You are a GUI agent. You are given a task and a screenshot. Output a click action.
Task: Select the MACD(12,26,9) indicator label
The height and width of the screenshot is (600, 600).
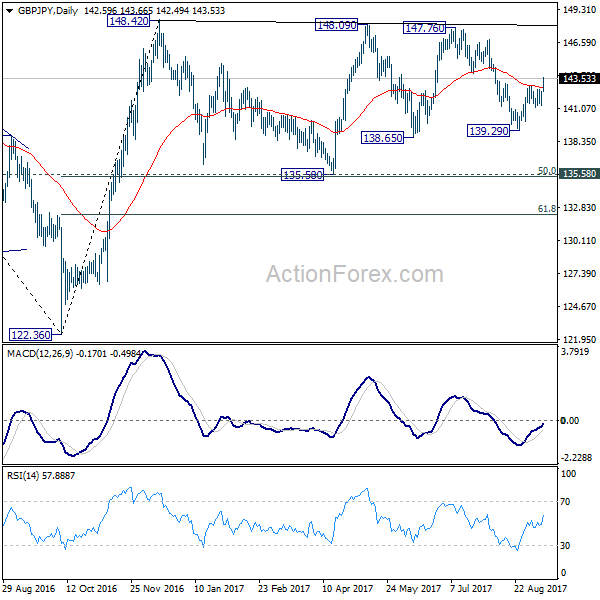(x=40, y=354)
